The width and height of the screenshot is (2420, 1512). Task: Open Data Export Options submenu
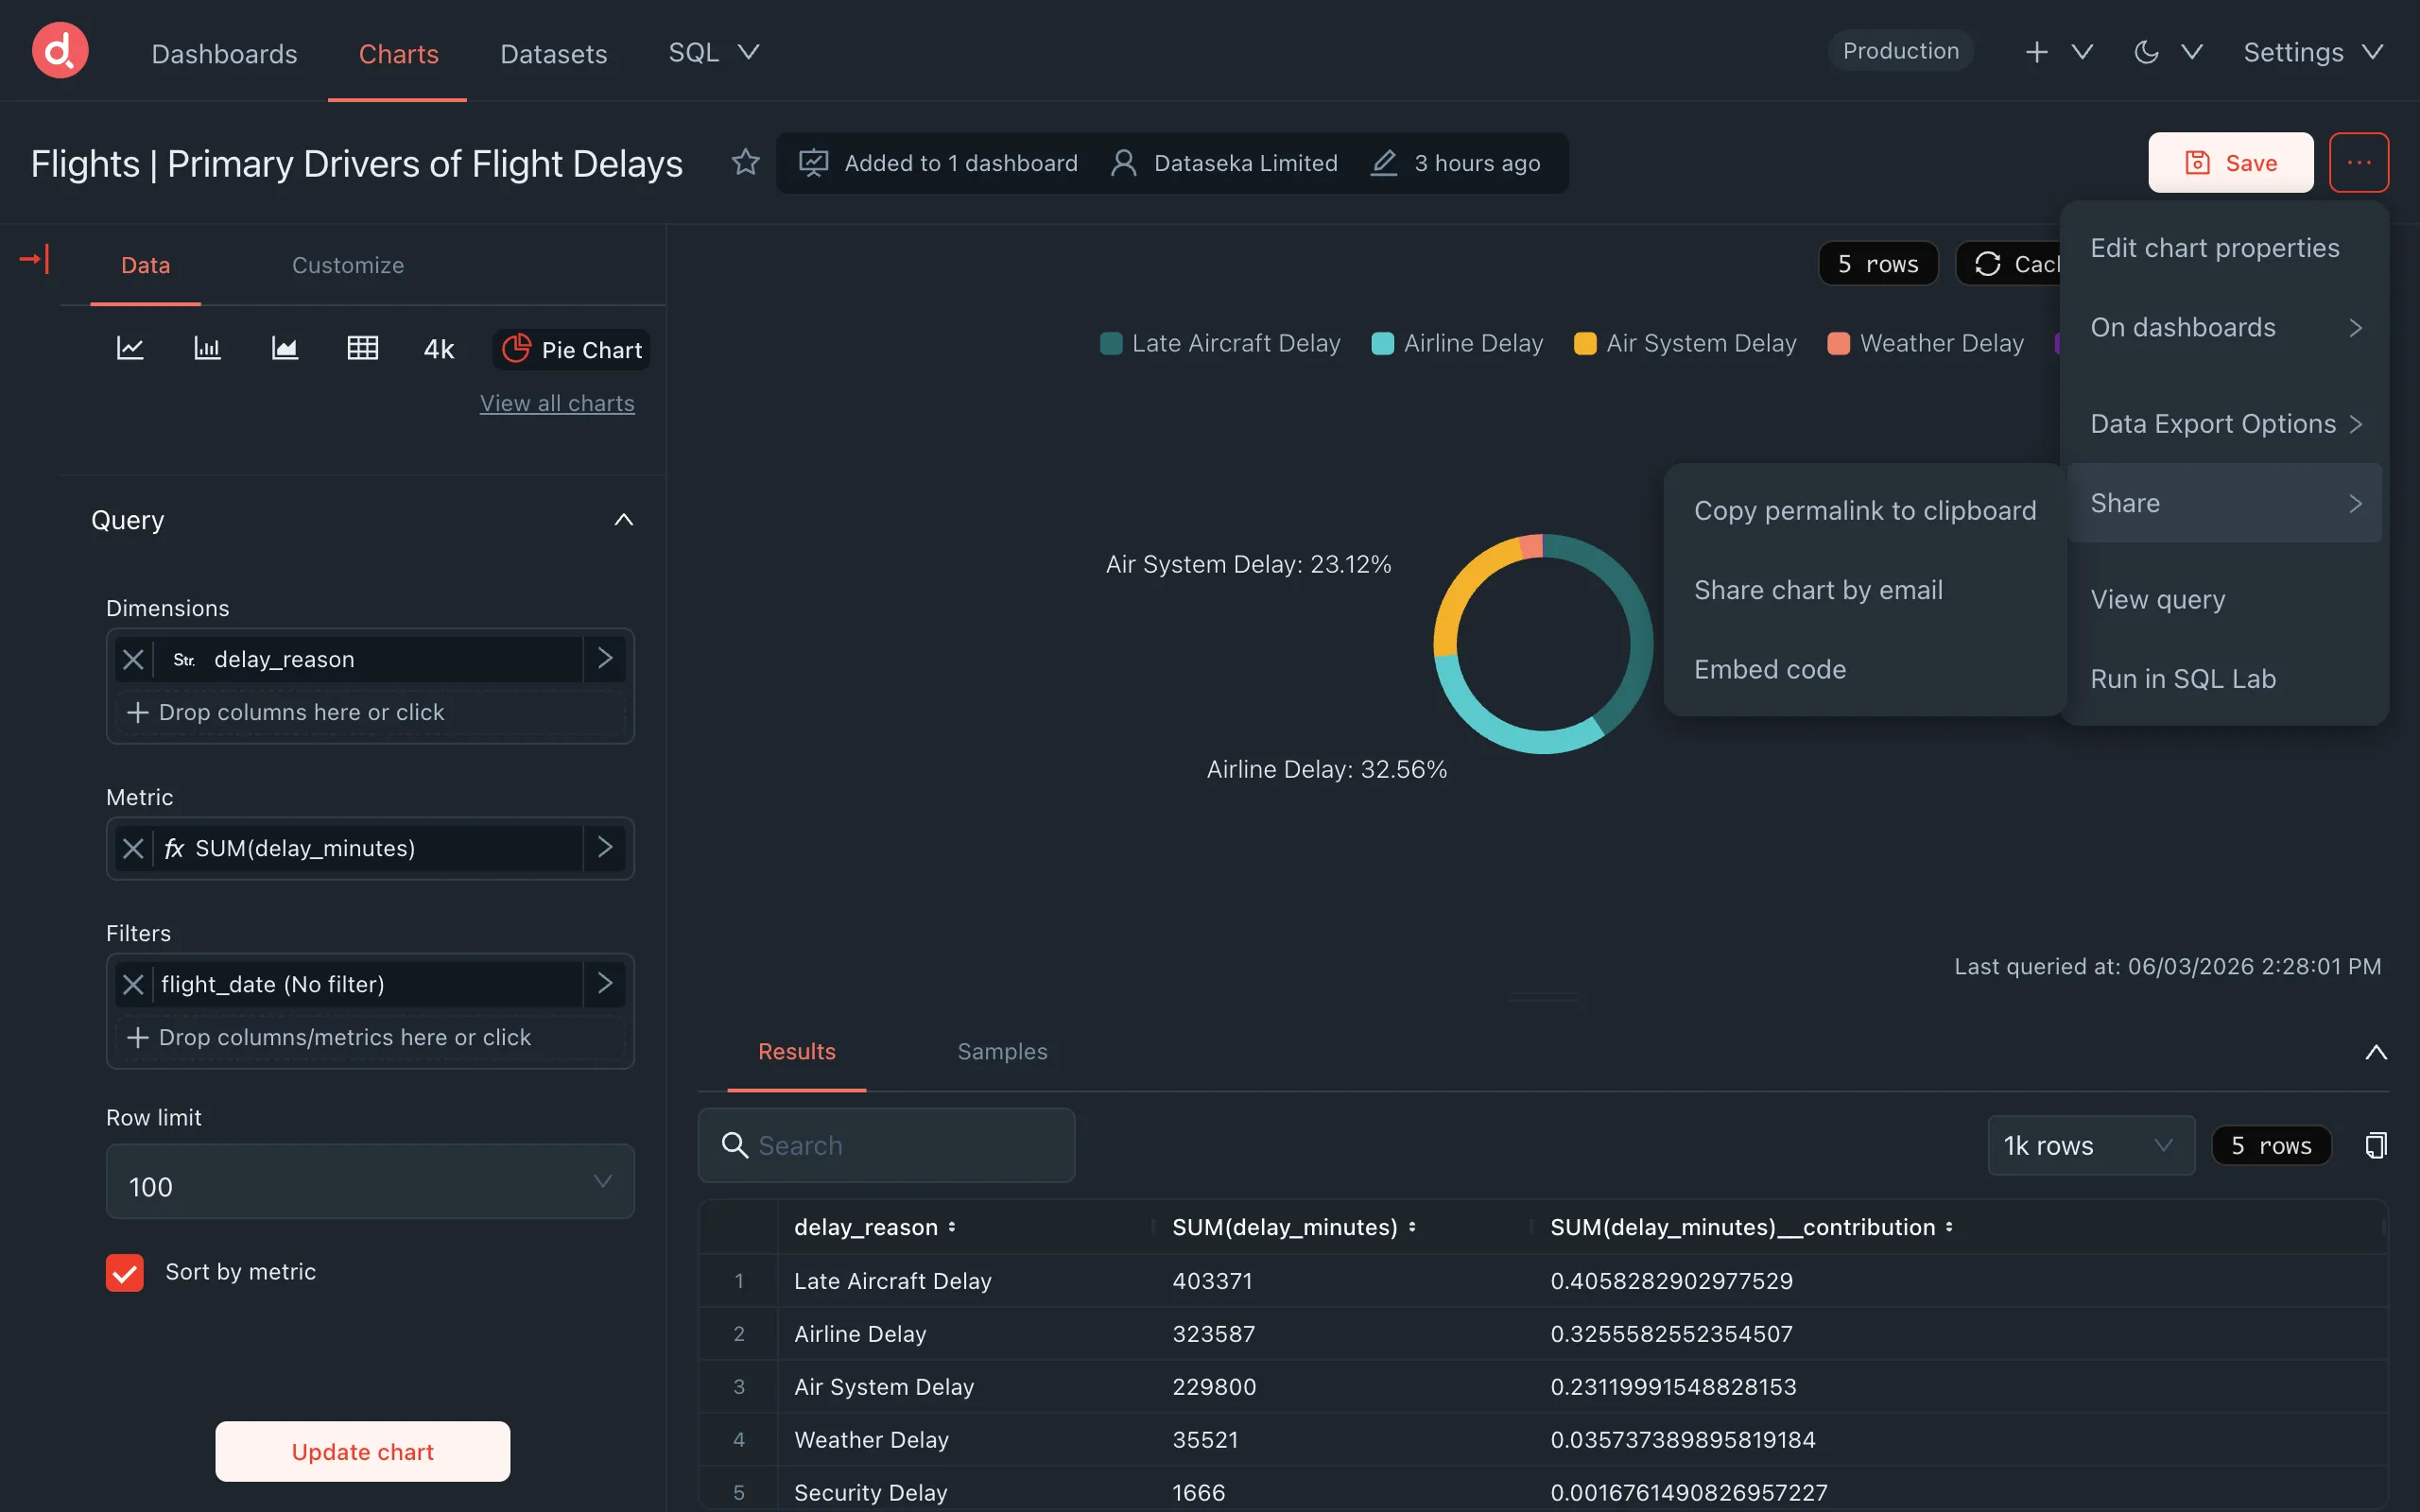click(x=2224, y=423)
